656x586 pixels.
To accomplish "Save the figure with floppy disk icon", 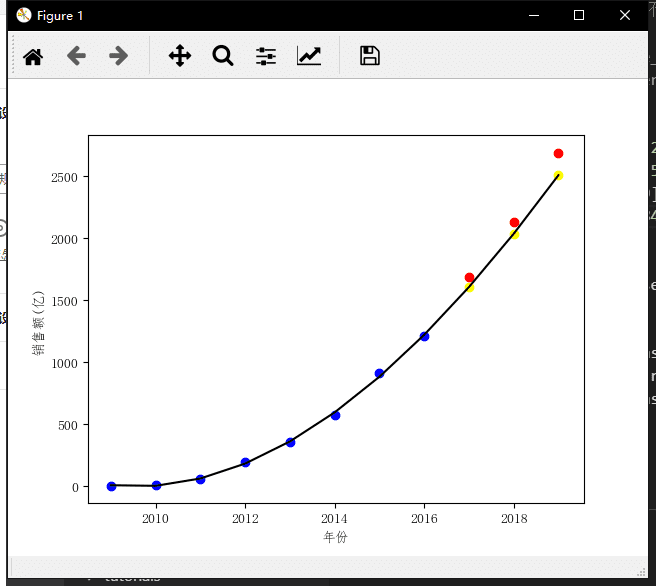I will pyautogui.click(x=370, y=56).
